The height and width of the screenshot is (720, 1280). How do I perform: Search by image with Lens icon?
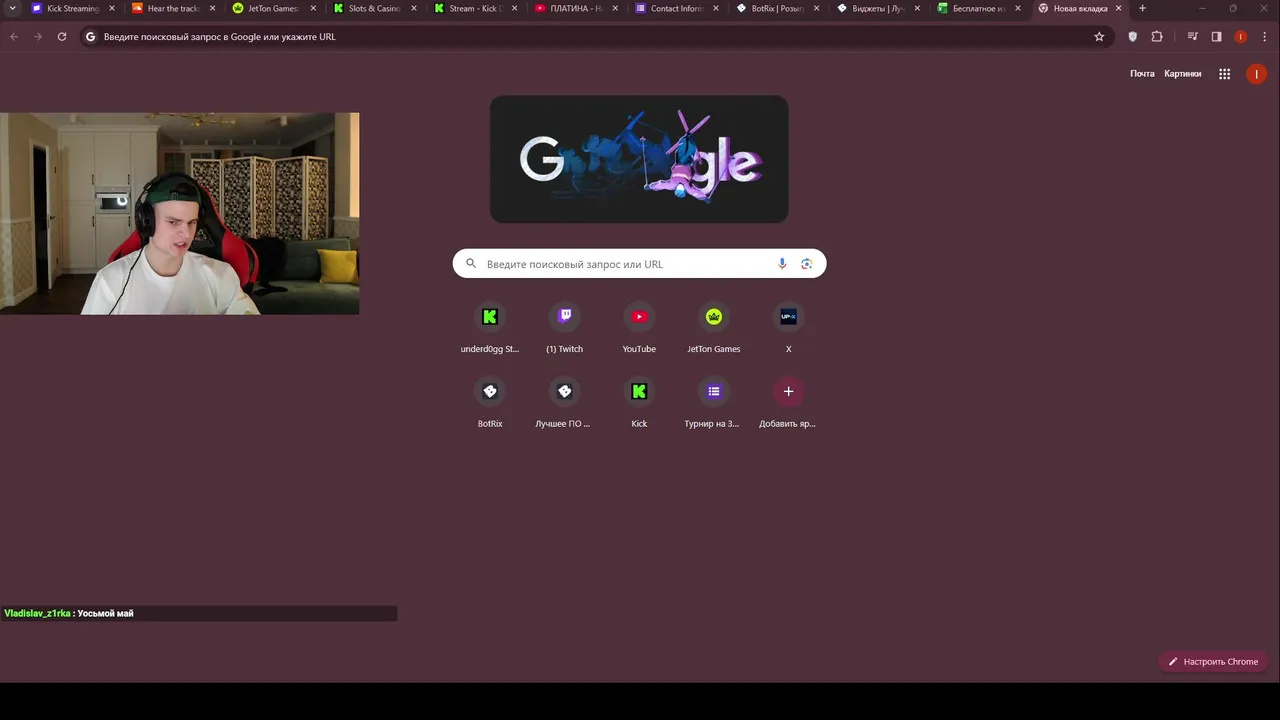(x=806, y=264)
